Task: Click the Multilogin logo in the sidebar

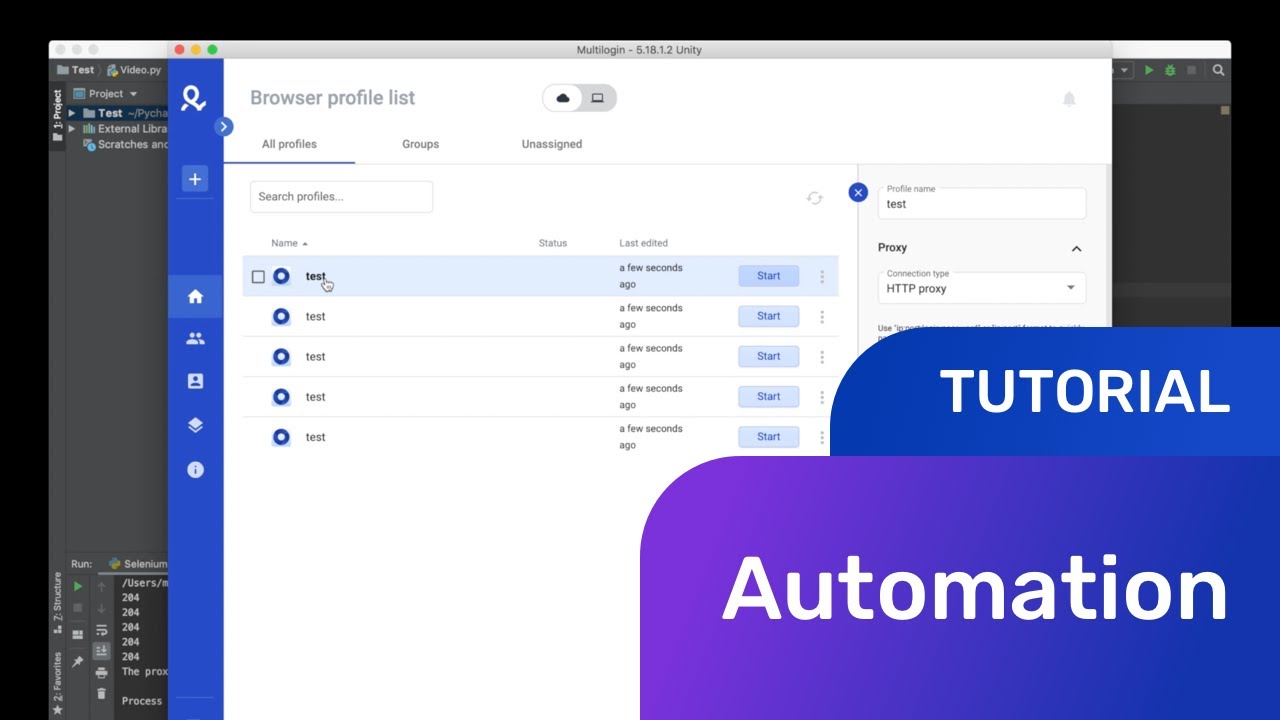Action: (194, 98)
